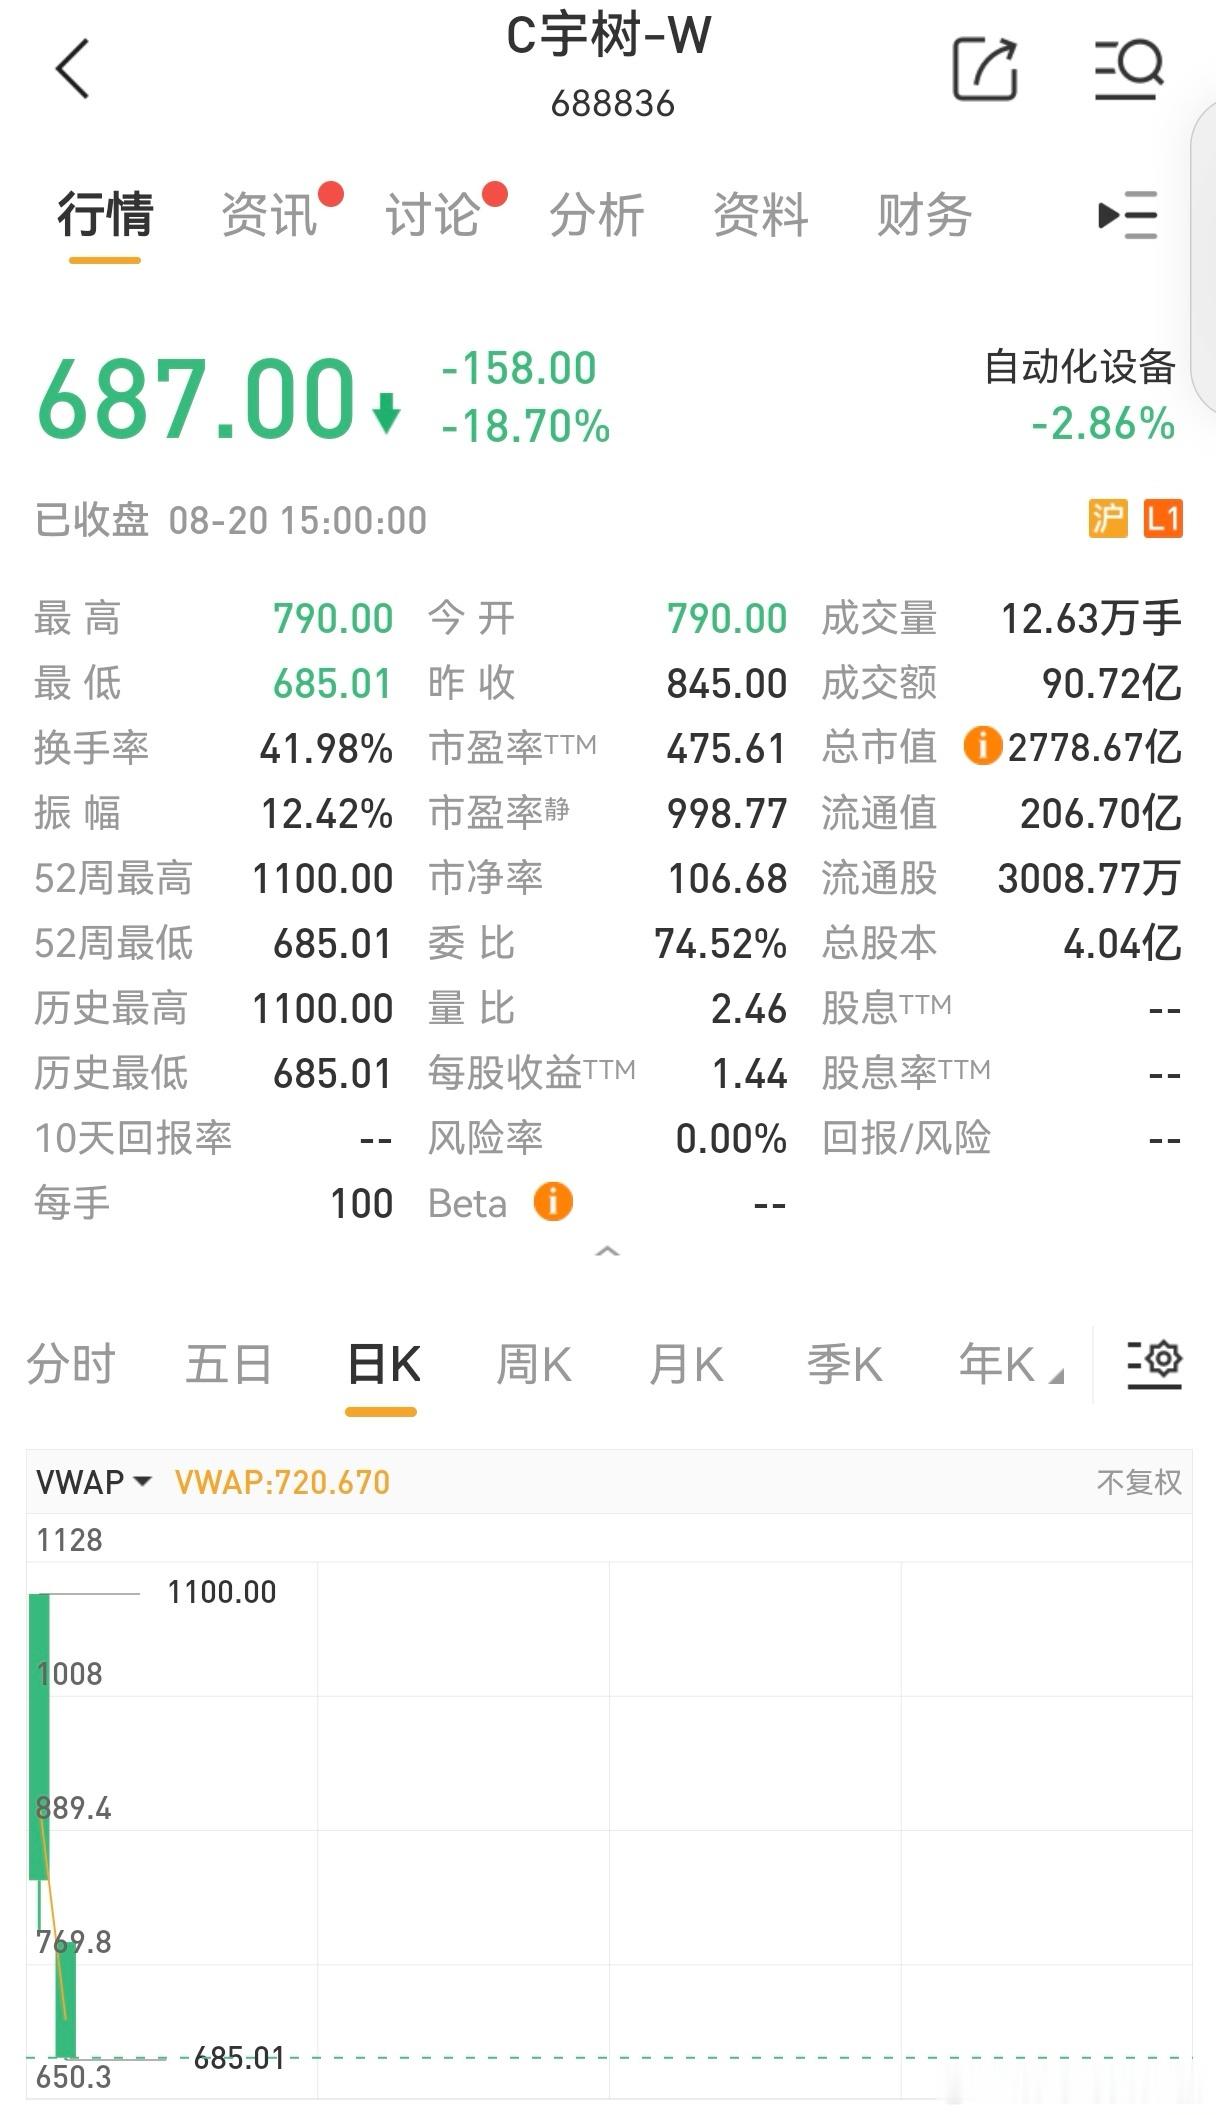Open the 不复权 adjustment selector

(1139, 1481)
